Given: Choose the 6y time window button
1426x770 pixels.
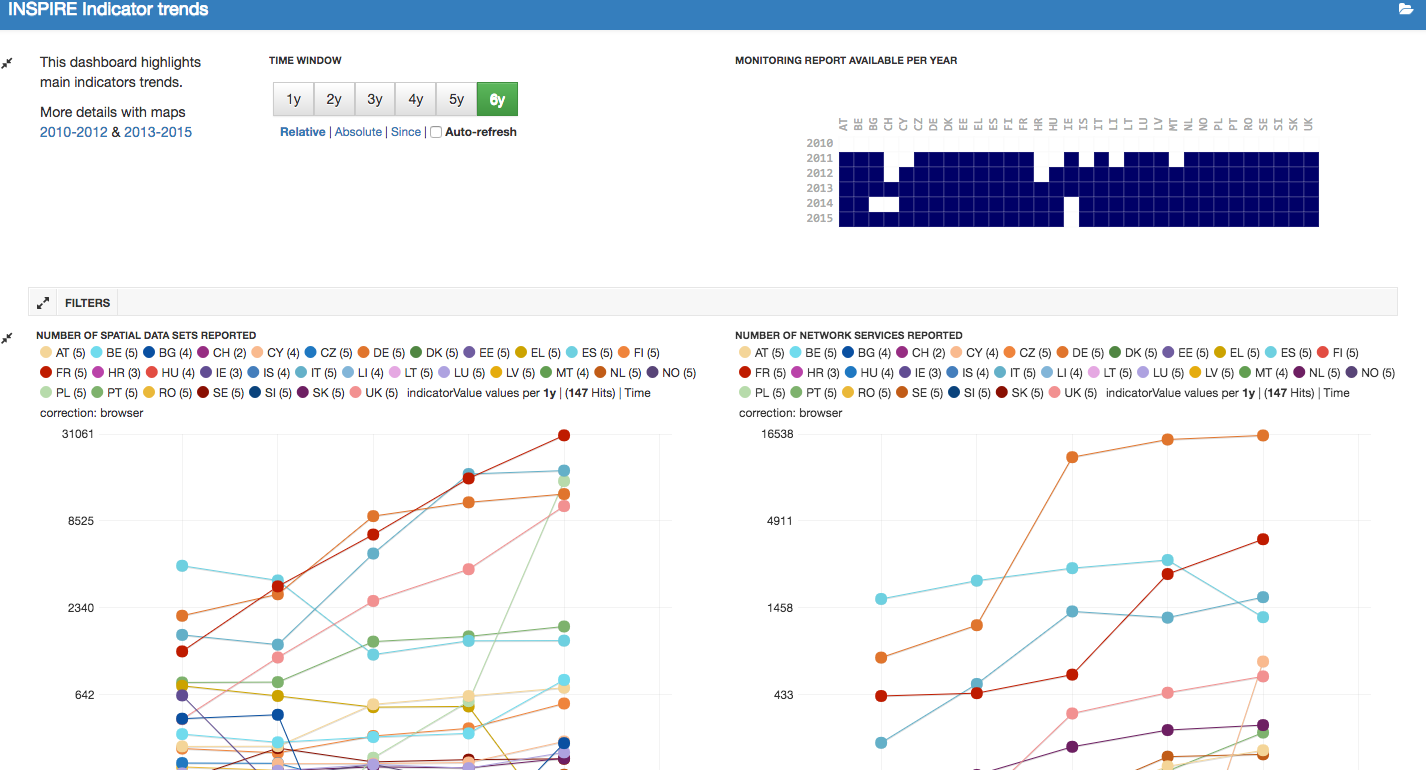Looking at the screenshot, I should pos(497,99).
